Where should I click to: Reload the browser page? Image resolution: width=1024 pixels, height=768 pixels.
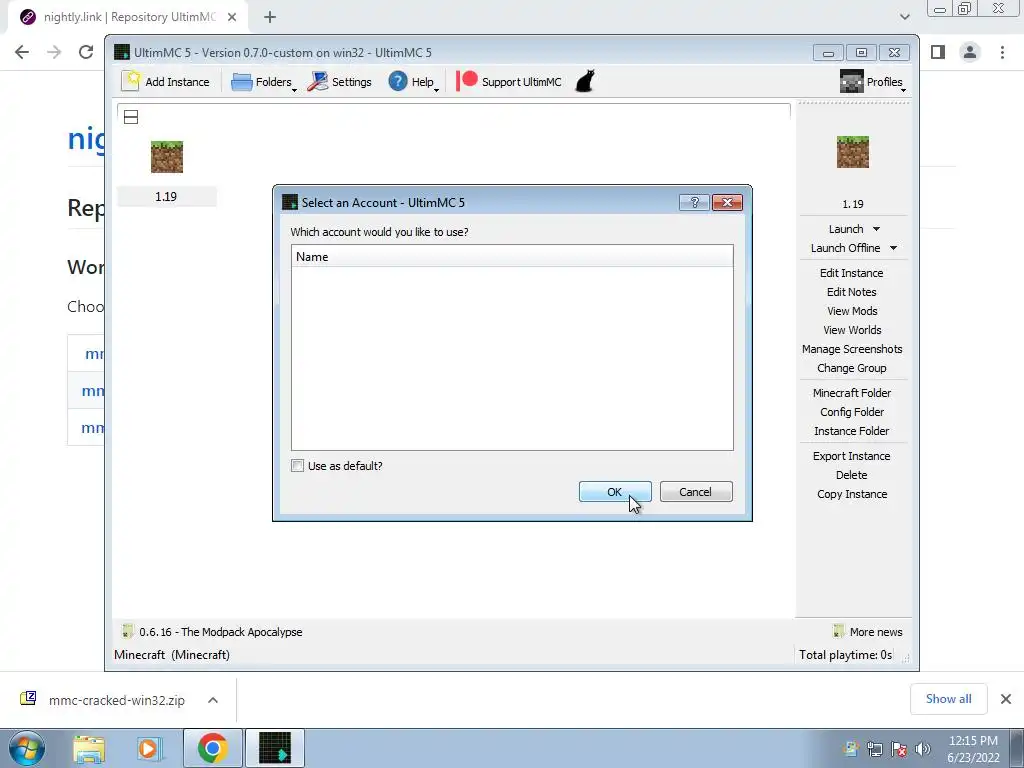86,52
